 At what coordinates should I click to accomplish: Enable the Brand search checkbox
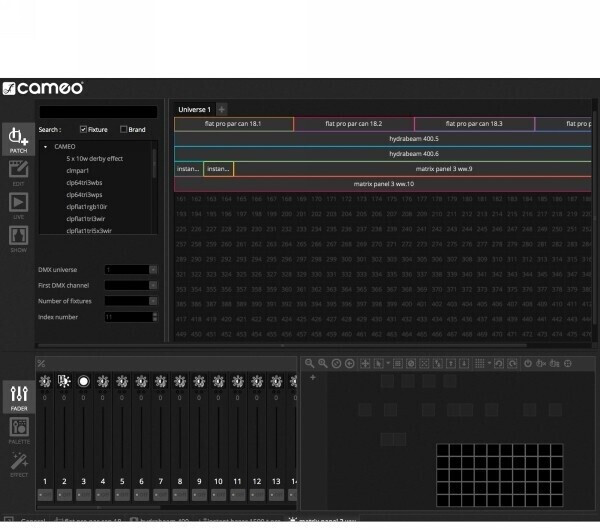click(x=123, y=129)
